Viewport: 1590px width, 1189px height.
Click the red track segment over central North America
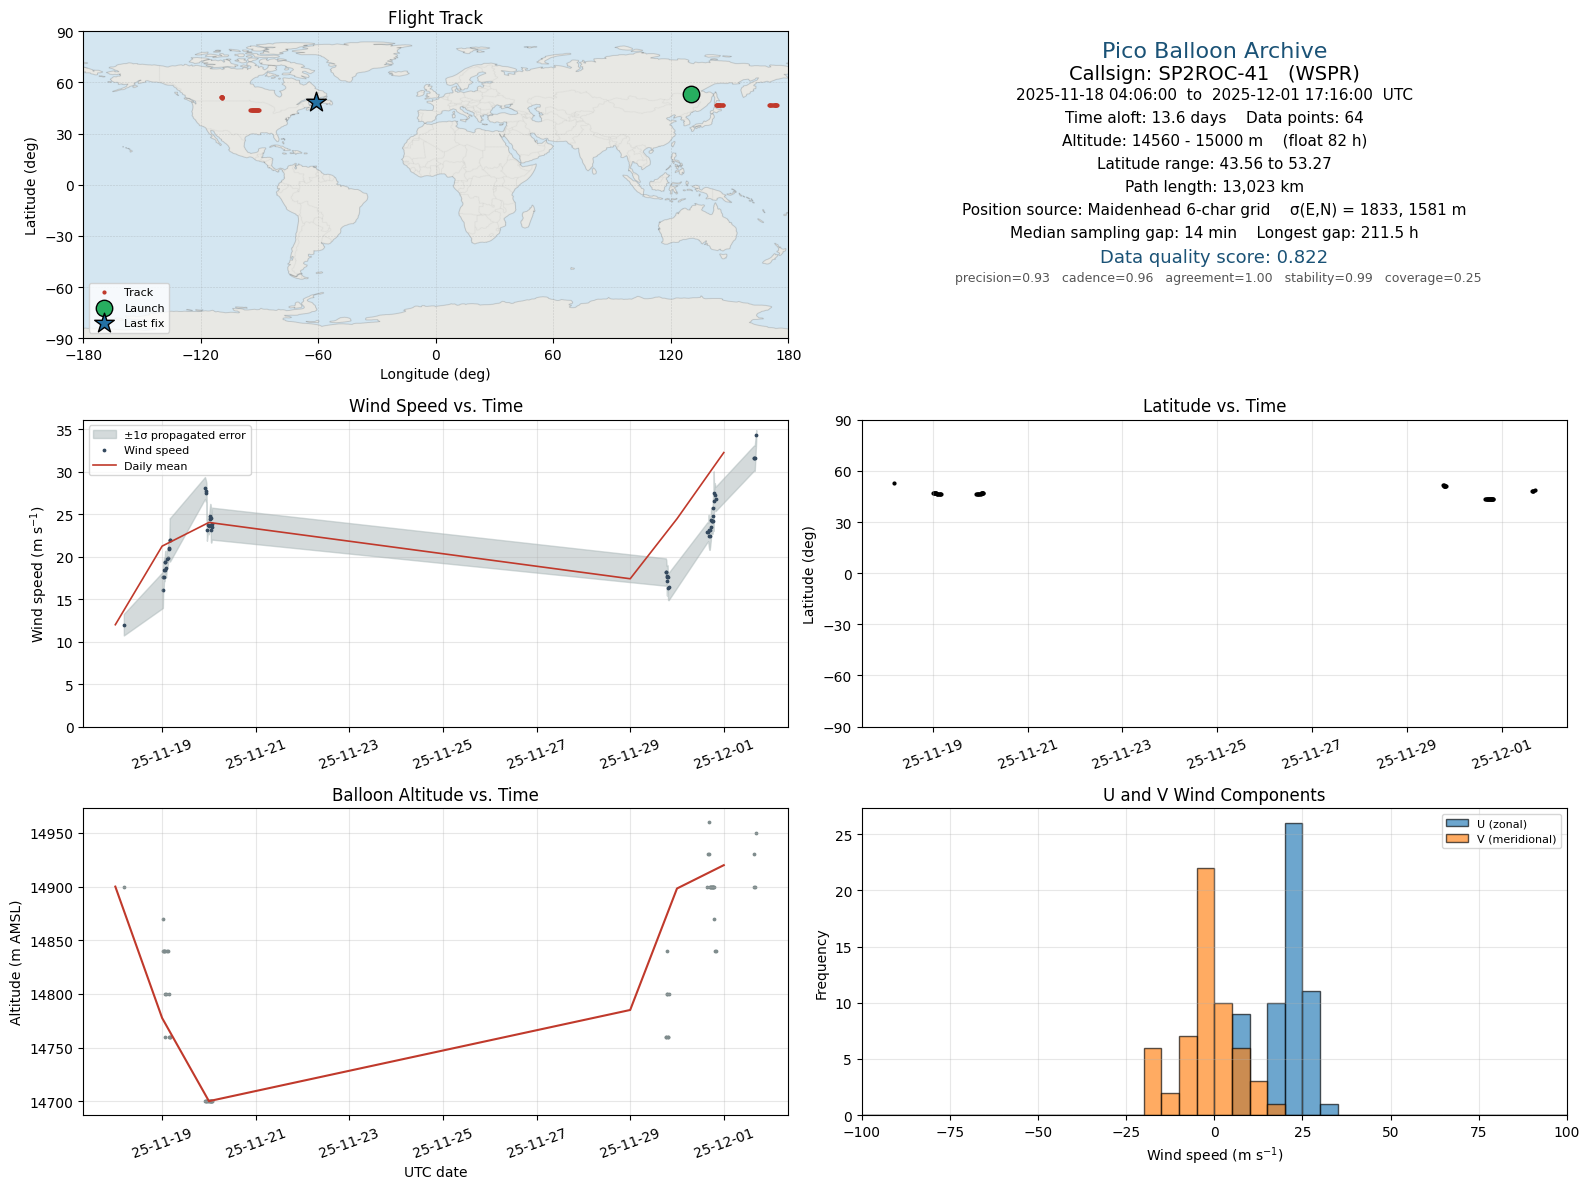(x=255, y=110)
